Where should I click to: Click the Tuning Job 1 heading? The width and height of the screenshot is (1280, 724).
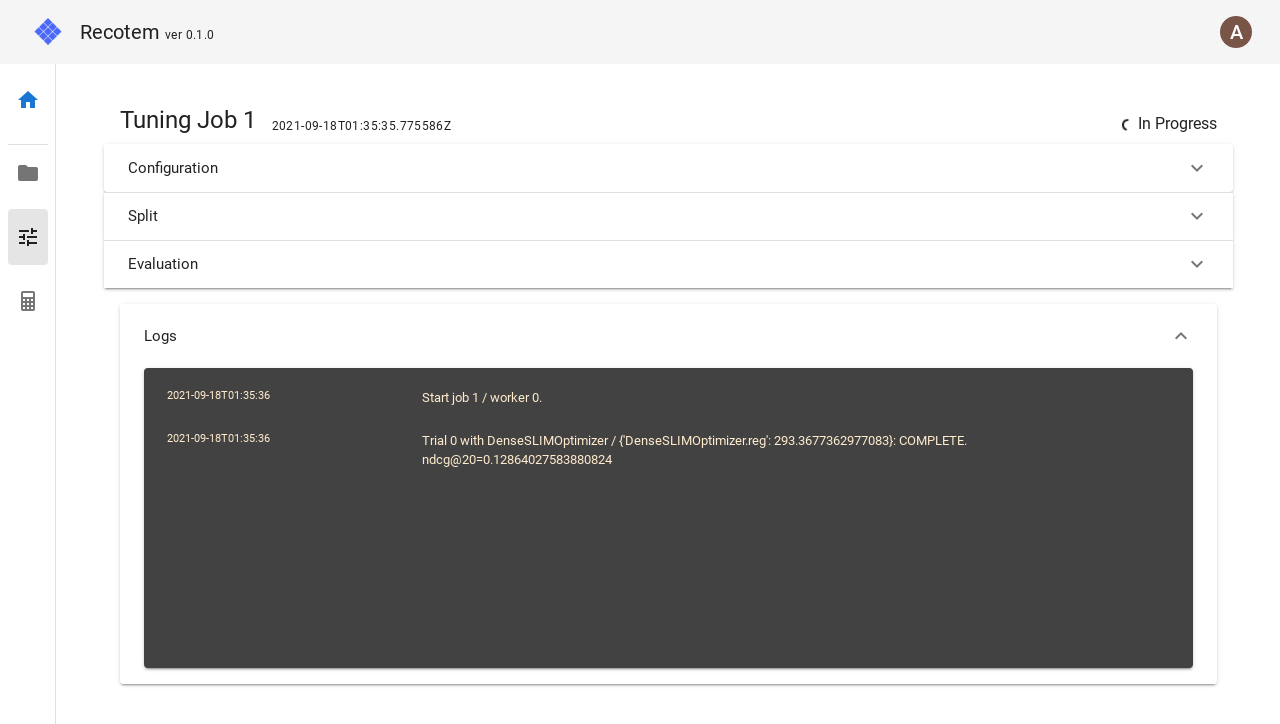tap(188, 120)
